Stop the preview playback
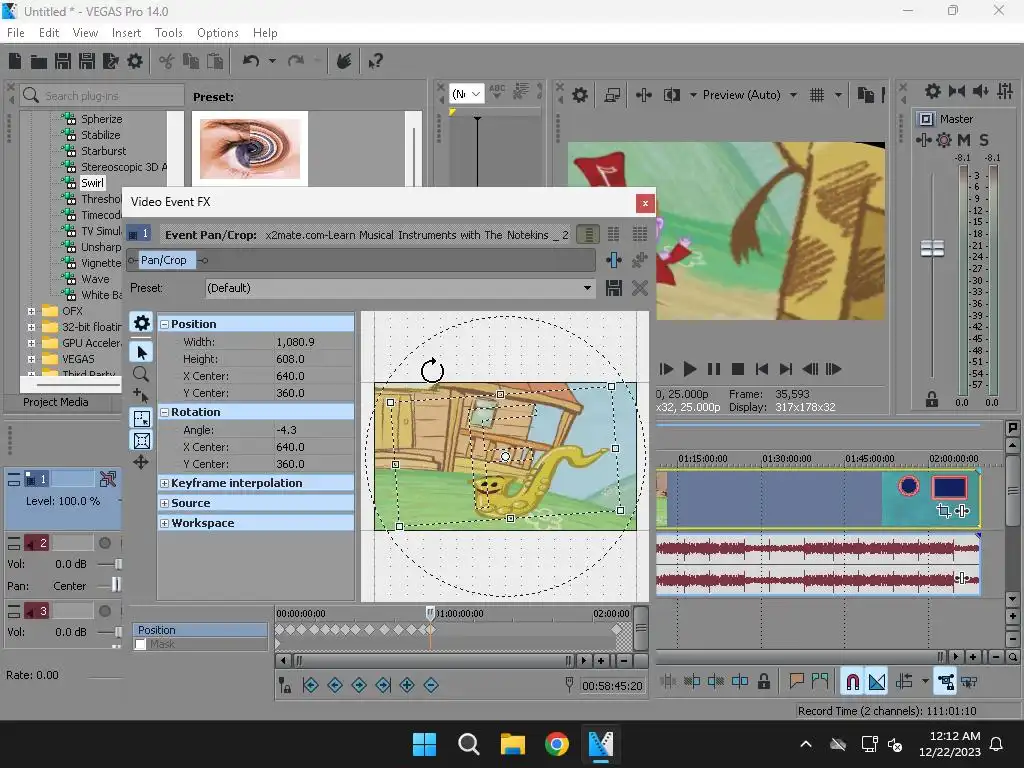1024x768 pixels. click(738, 370)
